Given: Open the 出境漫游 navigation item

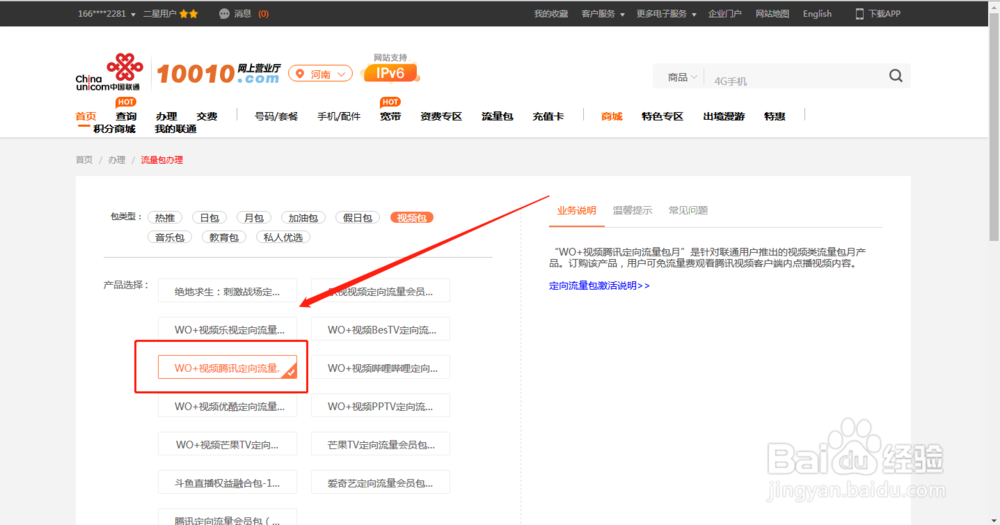Looking at the screenshot, I should (723, 116).
